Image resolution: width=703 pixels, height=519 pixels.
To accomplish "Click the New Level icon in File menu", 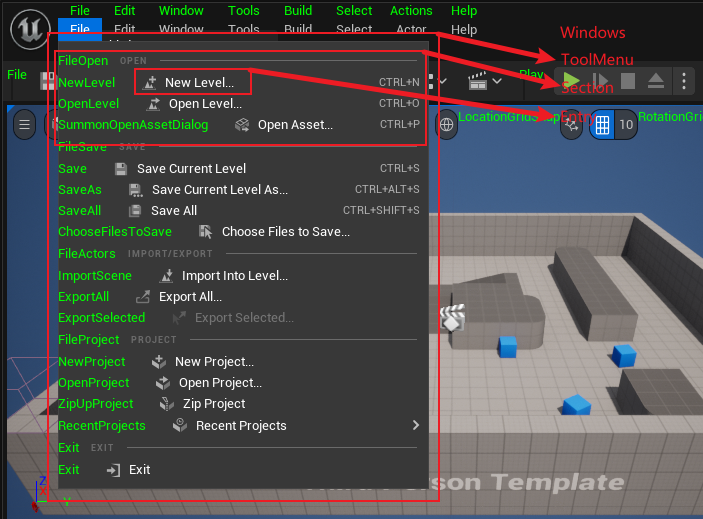I will [x=150, y=83].
